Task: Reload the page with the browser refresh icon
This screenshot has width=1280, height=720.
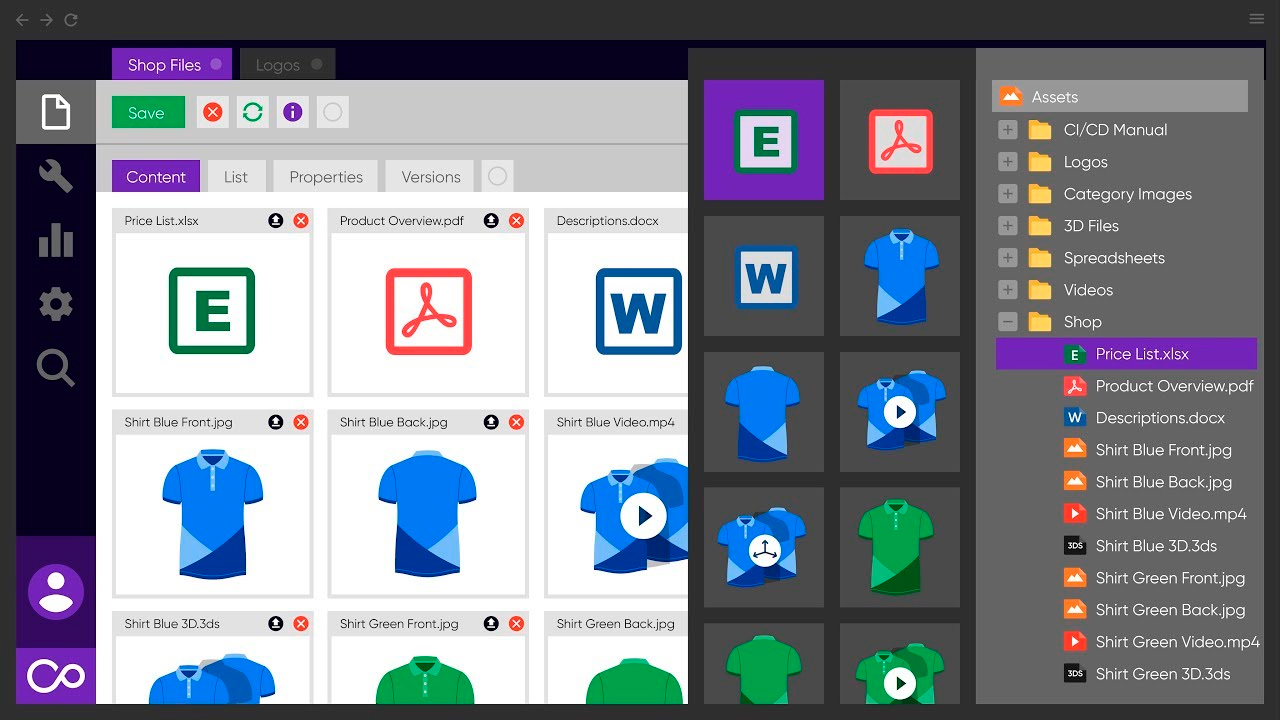Action: click(70, 20)
